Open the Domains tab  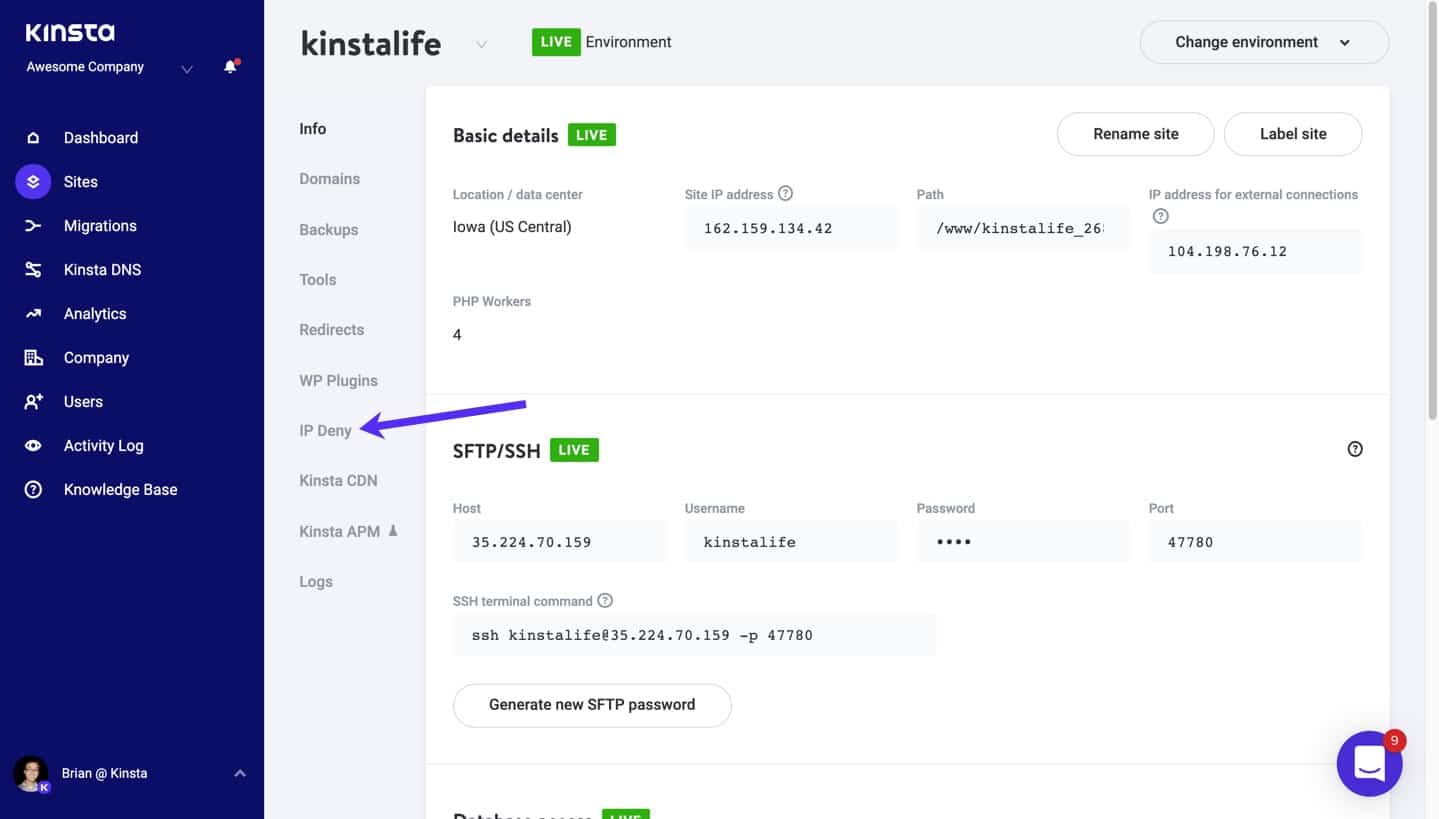click(329, 178)
